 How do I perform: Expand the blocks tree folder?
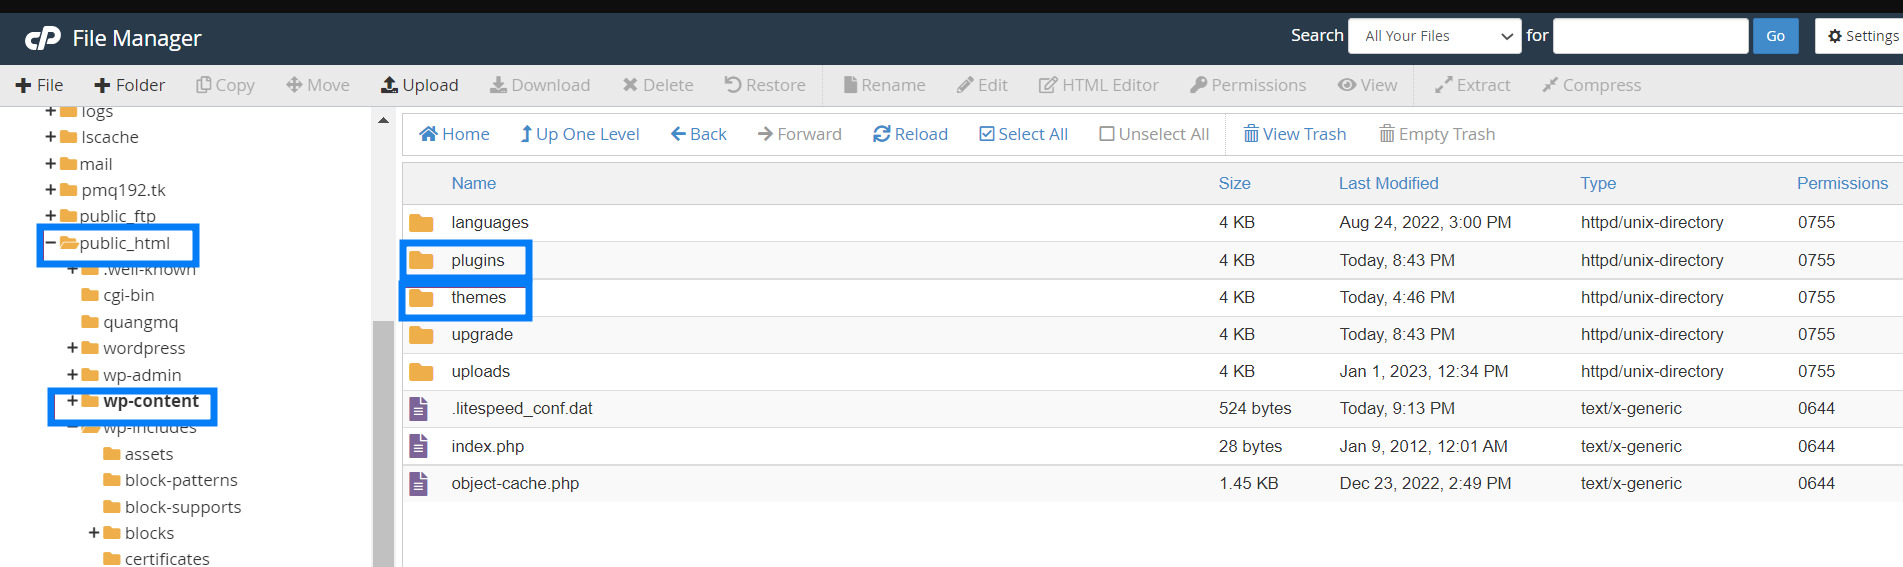click(94, 532)
